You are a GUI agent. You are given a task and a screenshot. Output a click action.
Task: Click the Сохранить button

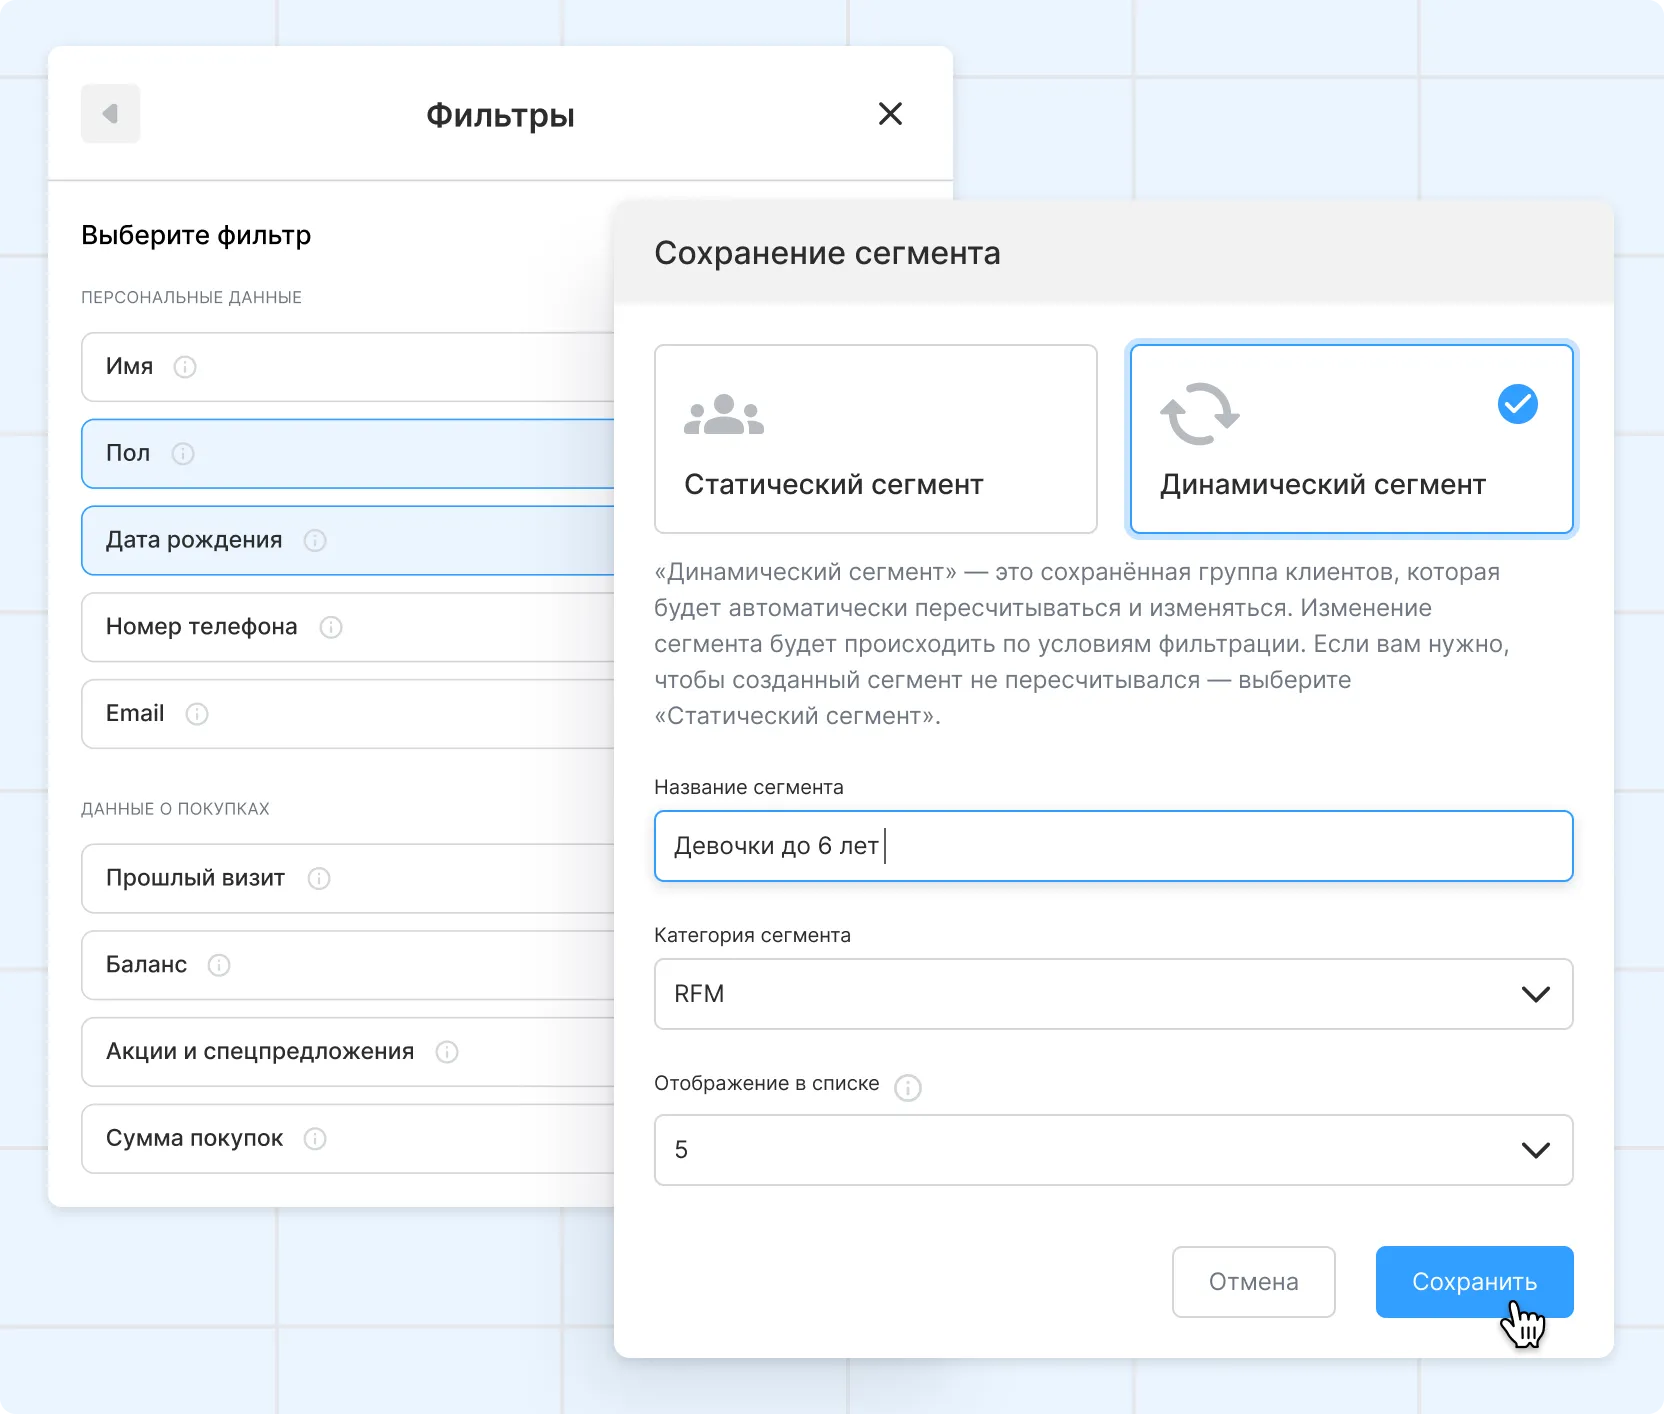1474,1282
